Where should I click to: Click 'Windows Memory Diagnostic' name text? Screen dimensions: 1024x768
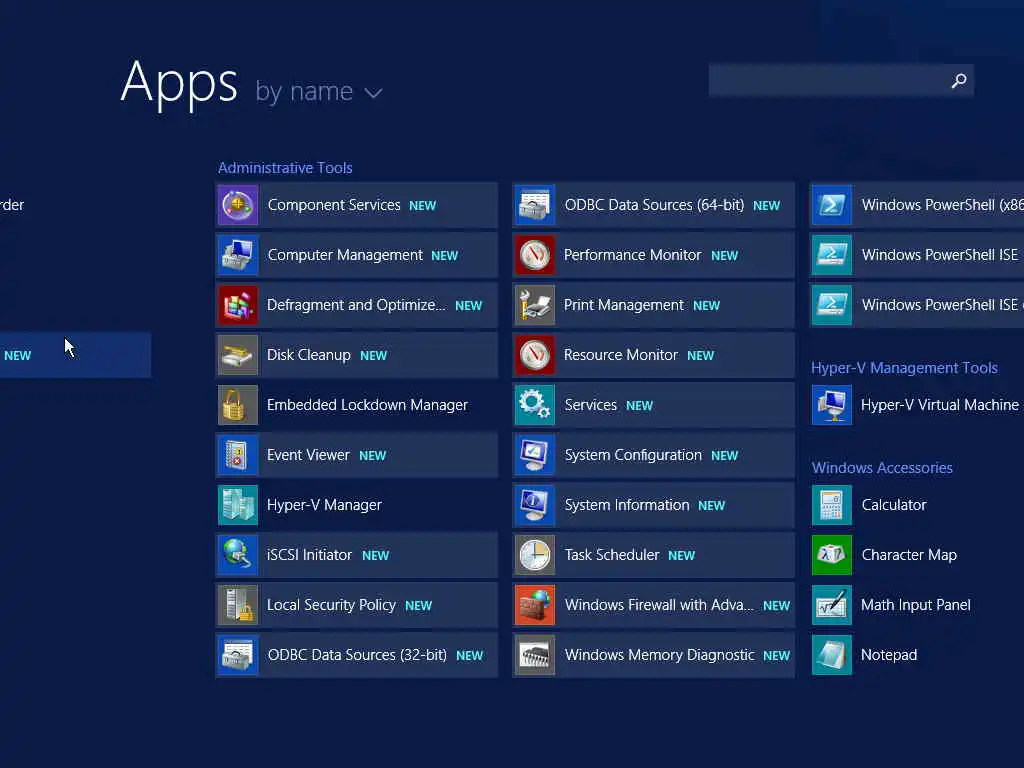(x=660, y=655)
